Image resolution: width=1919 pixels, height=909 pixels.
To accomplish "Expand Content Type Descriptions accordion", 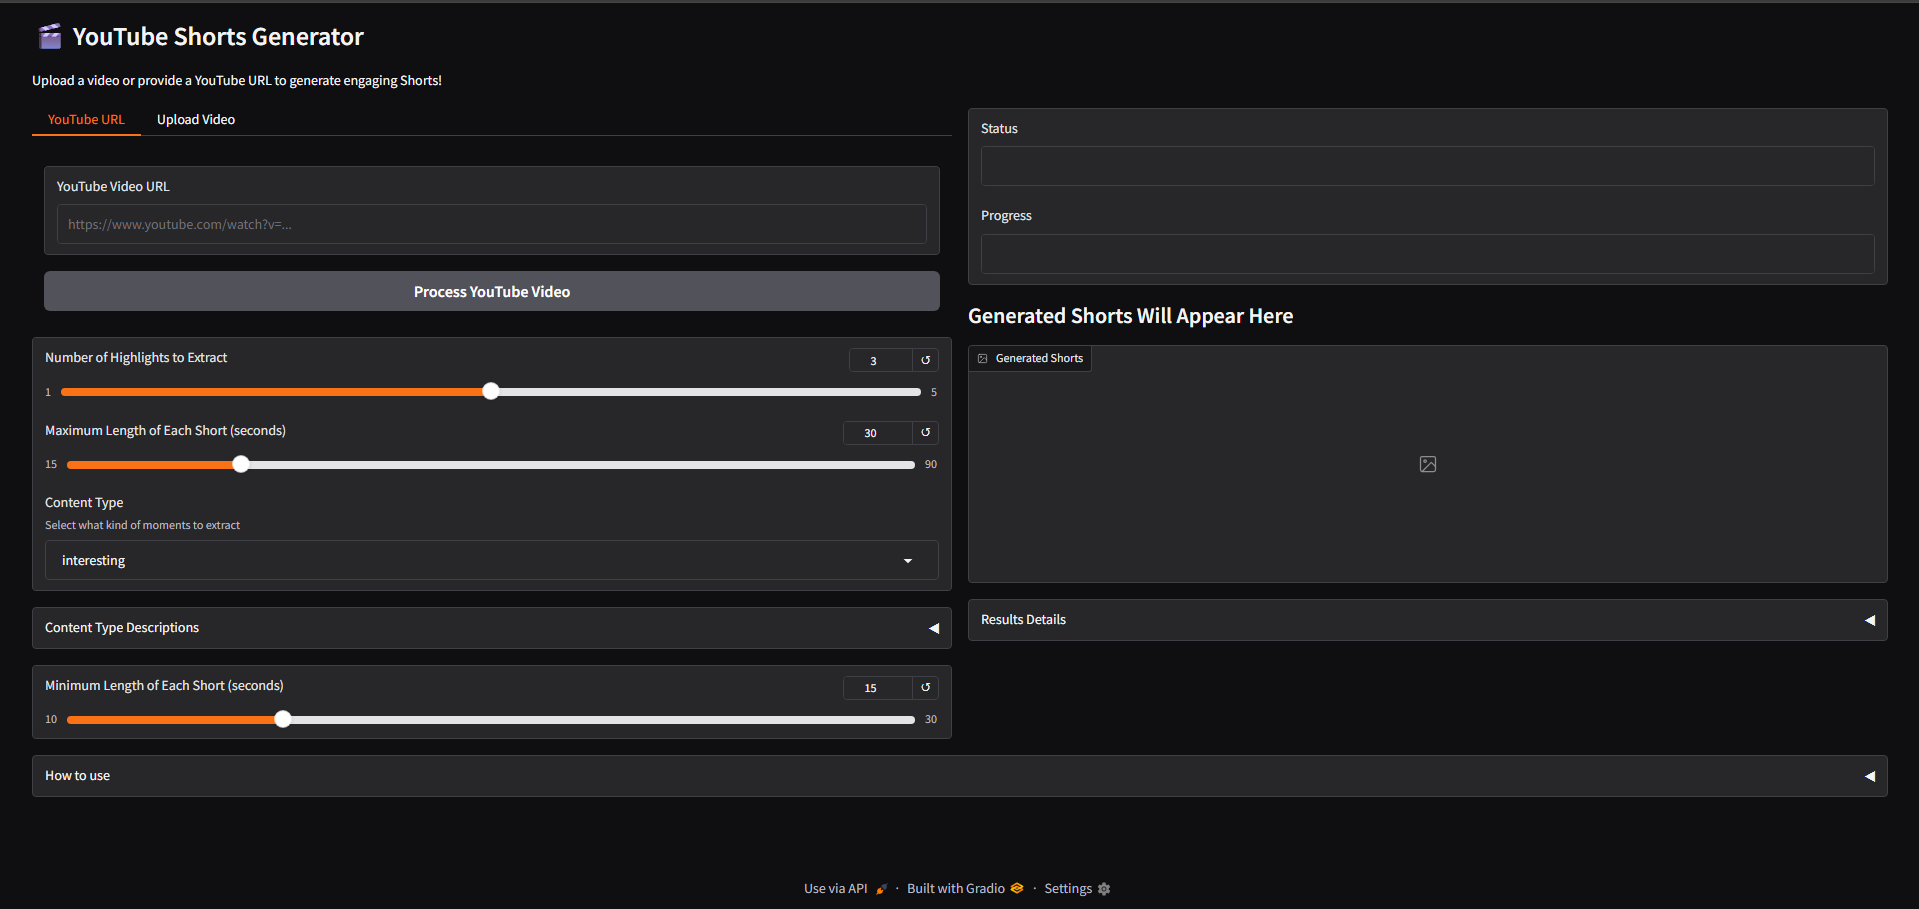I will pos(491,628).
